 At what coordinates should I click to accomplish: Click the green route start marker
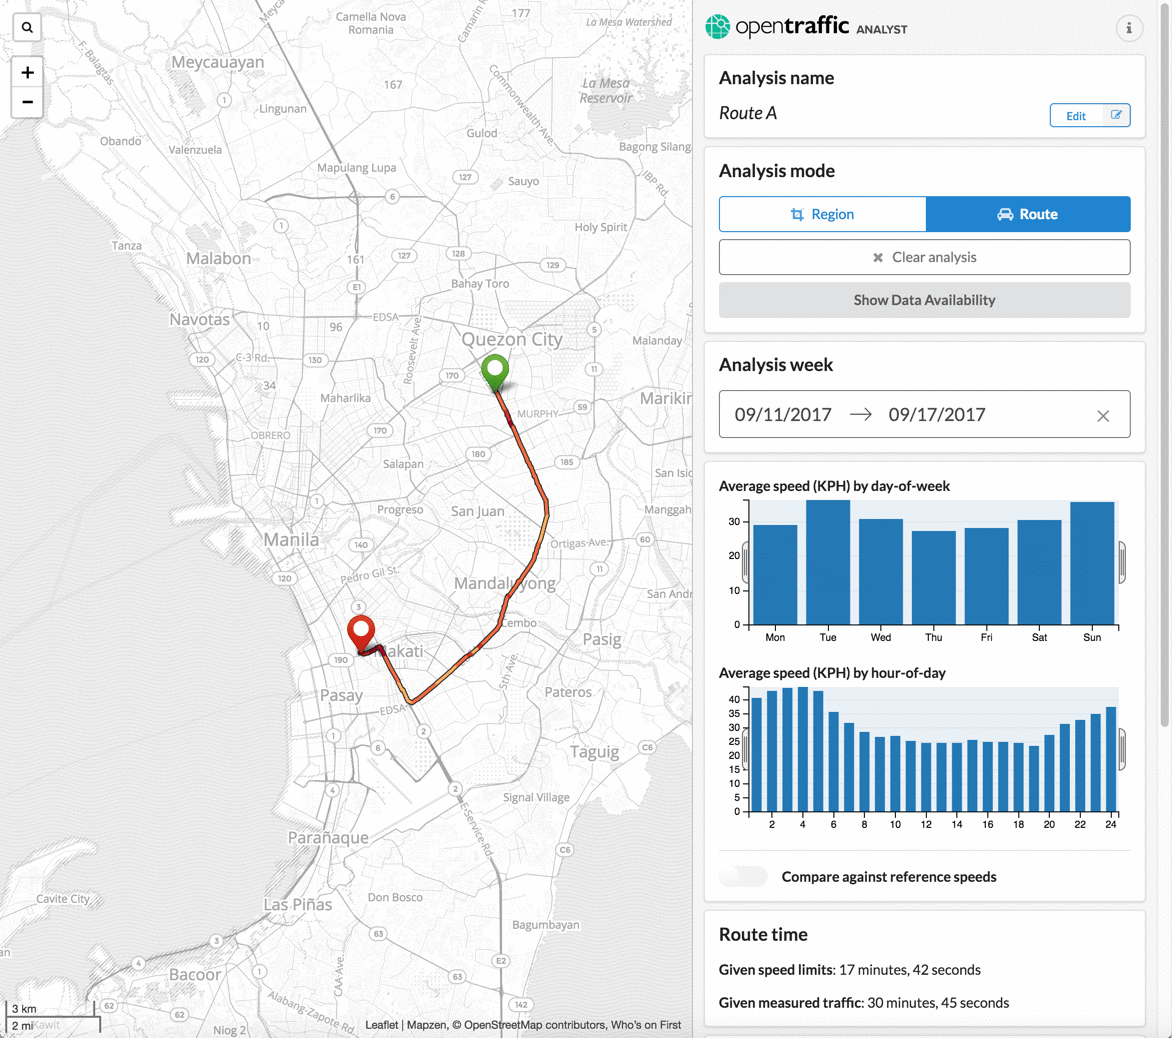(495, 370)
